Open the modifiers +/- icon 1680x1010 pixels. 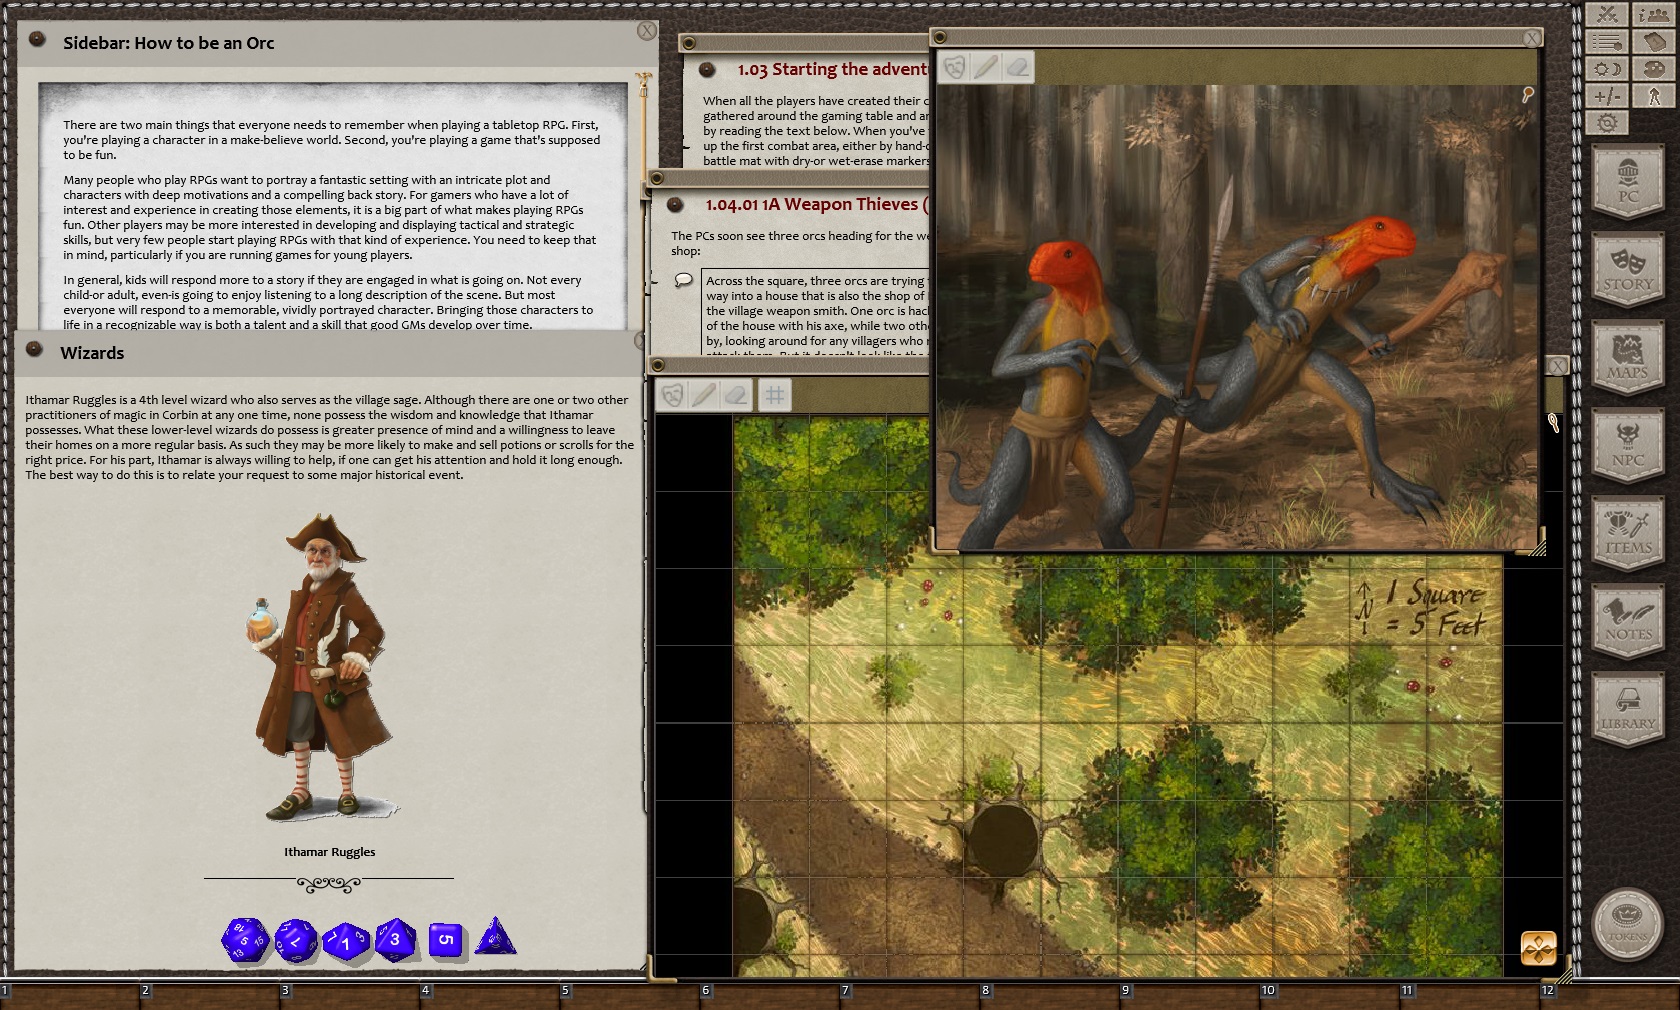1609,97
